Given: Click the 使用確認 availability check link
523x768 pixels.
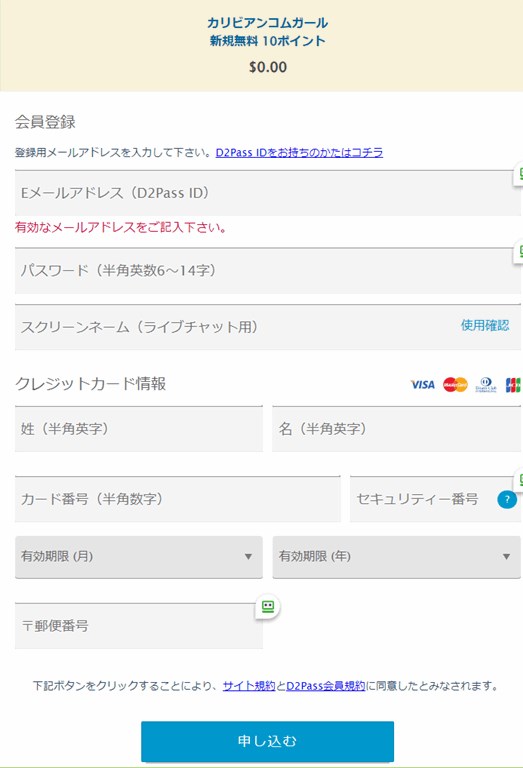Looking at the screenshot, I should (x=485, y=325).
